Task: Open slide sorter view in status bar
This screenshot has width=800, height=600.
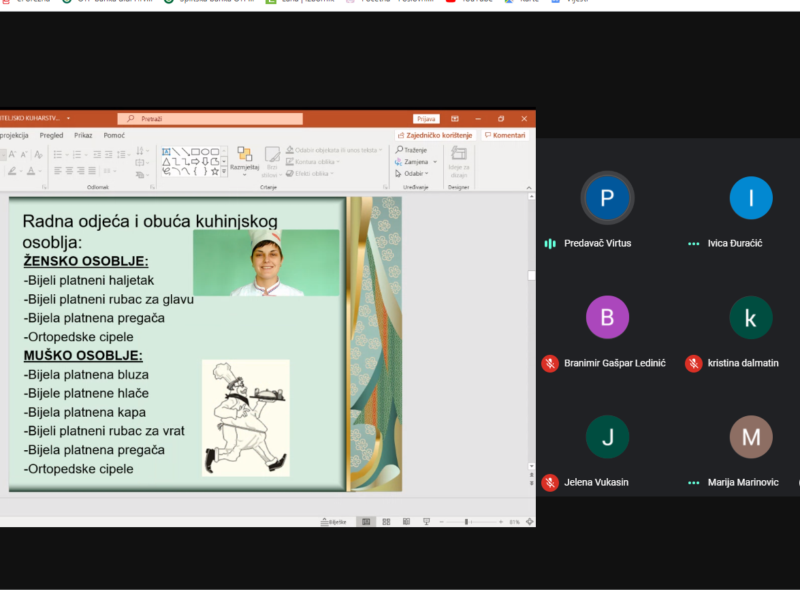Action: click(x=386, y=521)
